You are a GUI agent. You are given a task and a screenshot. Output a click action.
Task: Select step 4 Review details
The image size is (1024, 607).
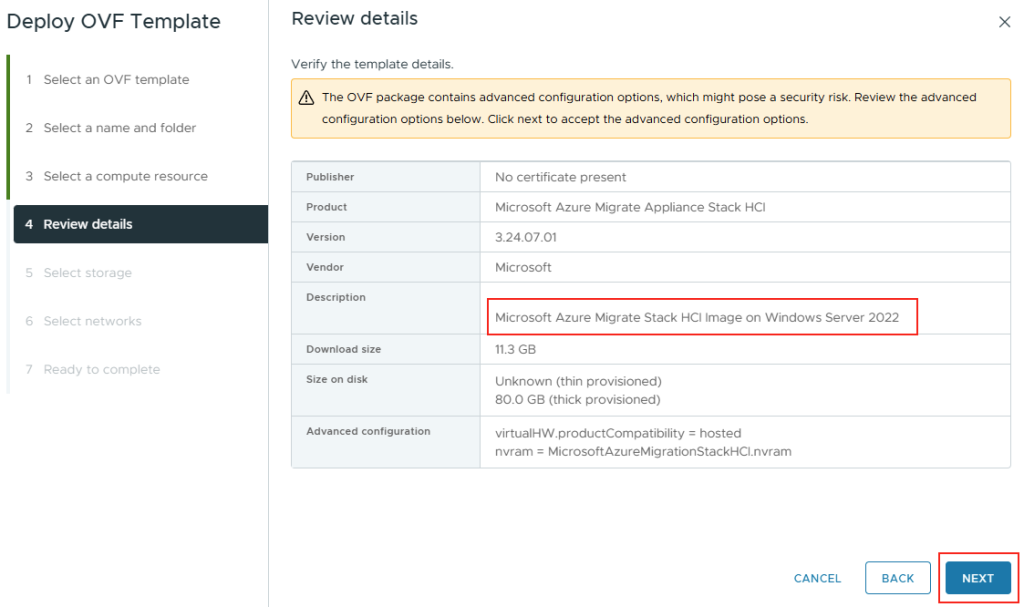[140, 224]
